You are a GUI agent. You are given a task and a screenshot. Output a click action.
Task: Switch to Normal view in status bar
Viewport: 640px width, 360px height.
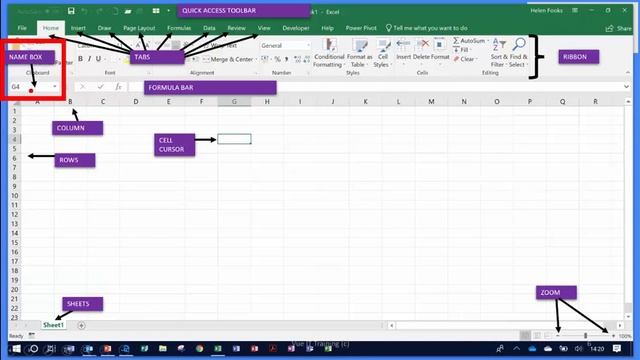pyautogui.click(x=525, y=336)
